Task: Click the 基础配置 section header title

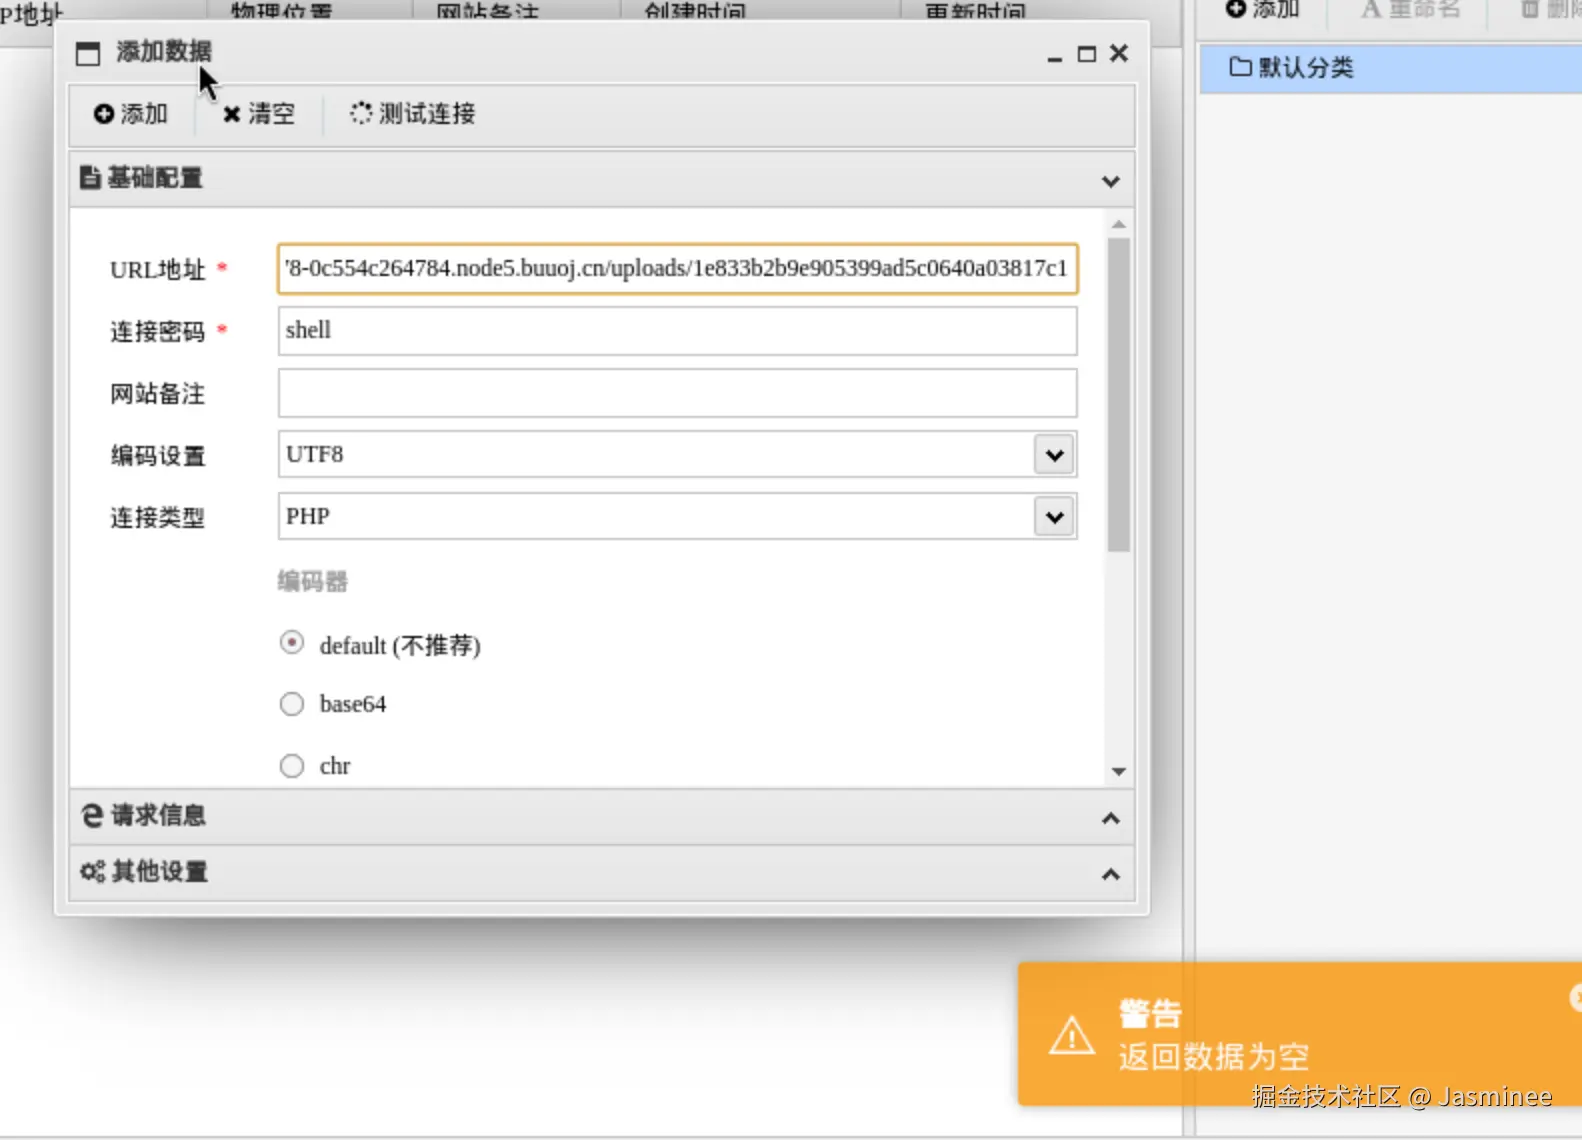Action: coord(155,178)
